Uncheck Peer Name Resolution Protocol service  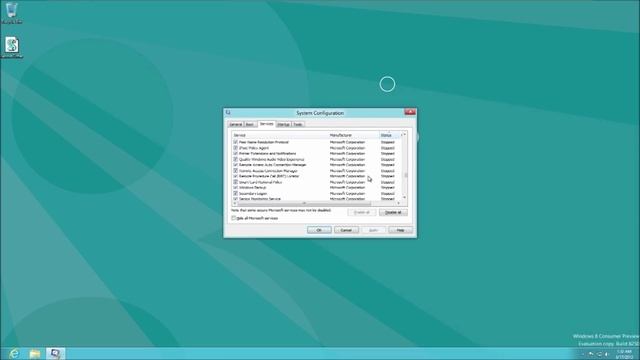pyautogui.click(x=236, y=142)
